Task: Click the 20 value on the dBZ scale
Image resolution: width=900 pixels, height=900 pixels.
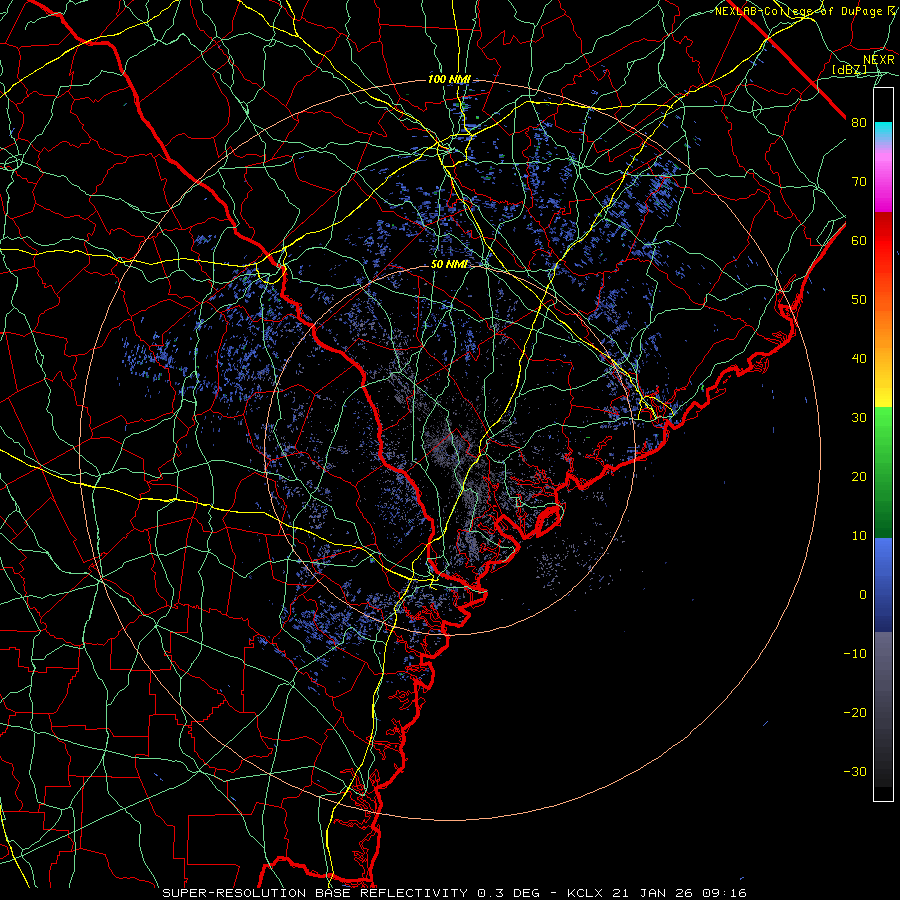Action: click(x=859, y=477)
